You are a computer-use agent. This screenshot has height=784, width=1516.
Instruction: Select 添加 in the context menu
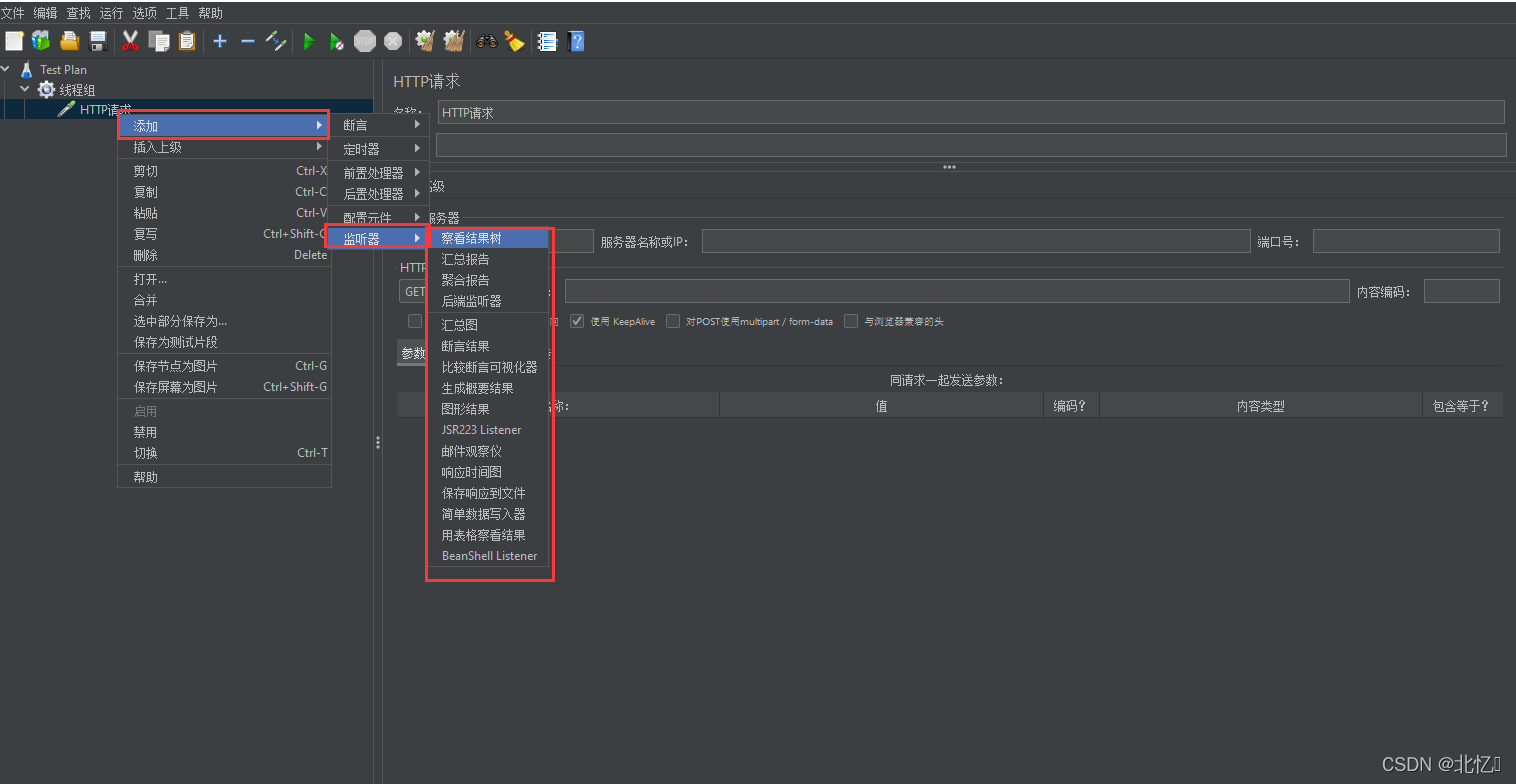point(223,126)
